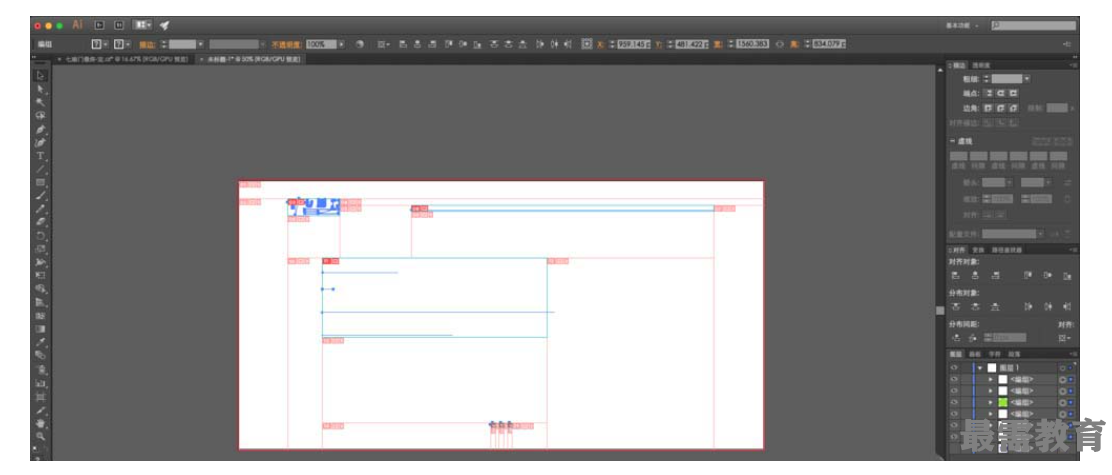Hide the green-thumbnail group's eye icon
Screen dimensions: 1112x475
click(x=954, y=402)
